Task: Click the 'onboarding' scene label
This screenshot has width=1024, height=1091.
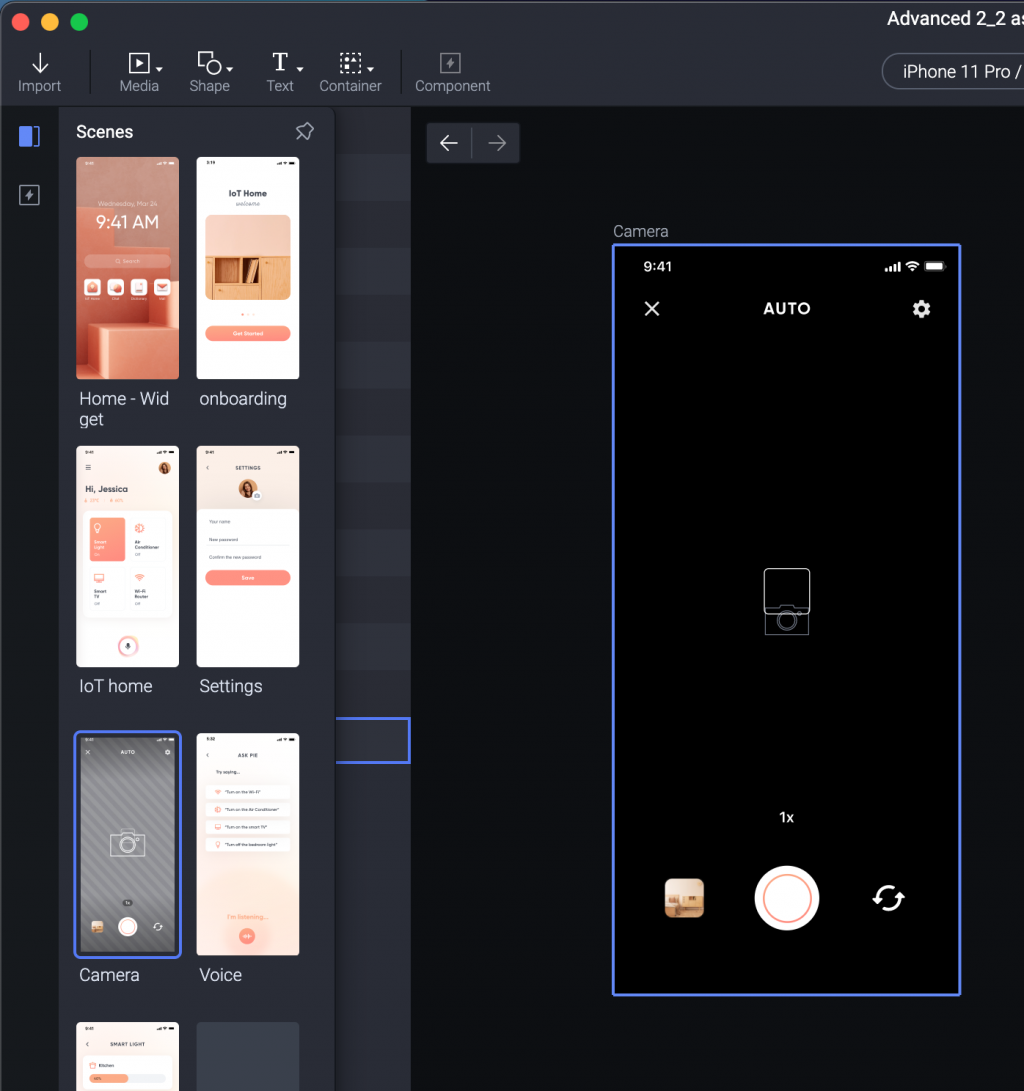Action: pyautogui.click(x=243, y=399)
